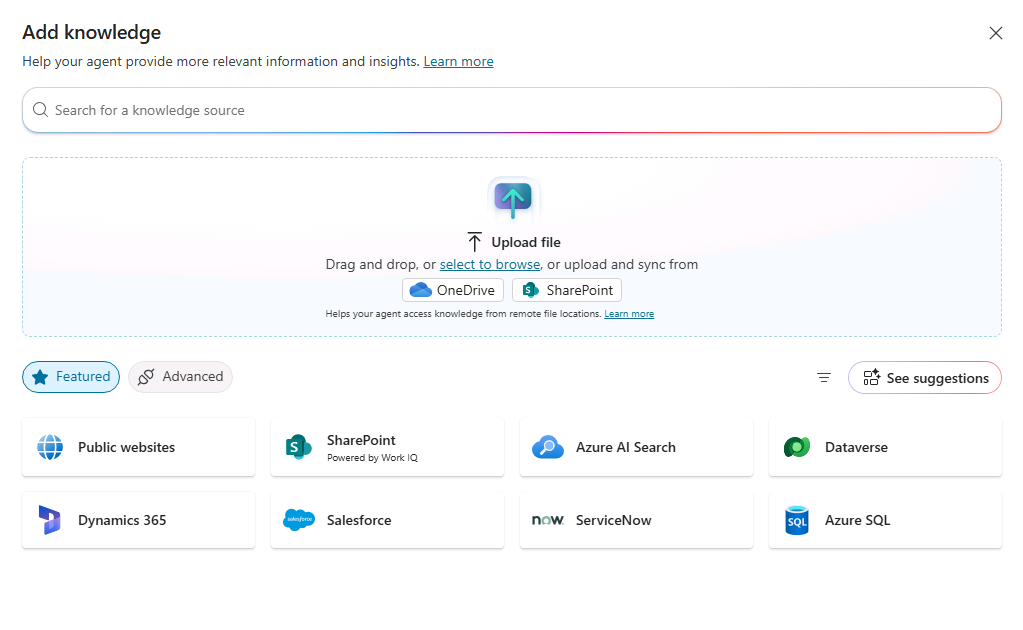Switch to the Advanced tab
The height and width of the screenshot is (630, 1023).
[180, 377]
